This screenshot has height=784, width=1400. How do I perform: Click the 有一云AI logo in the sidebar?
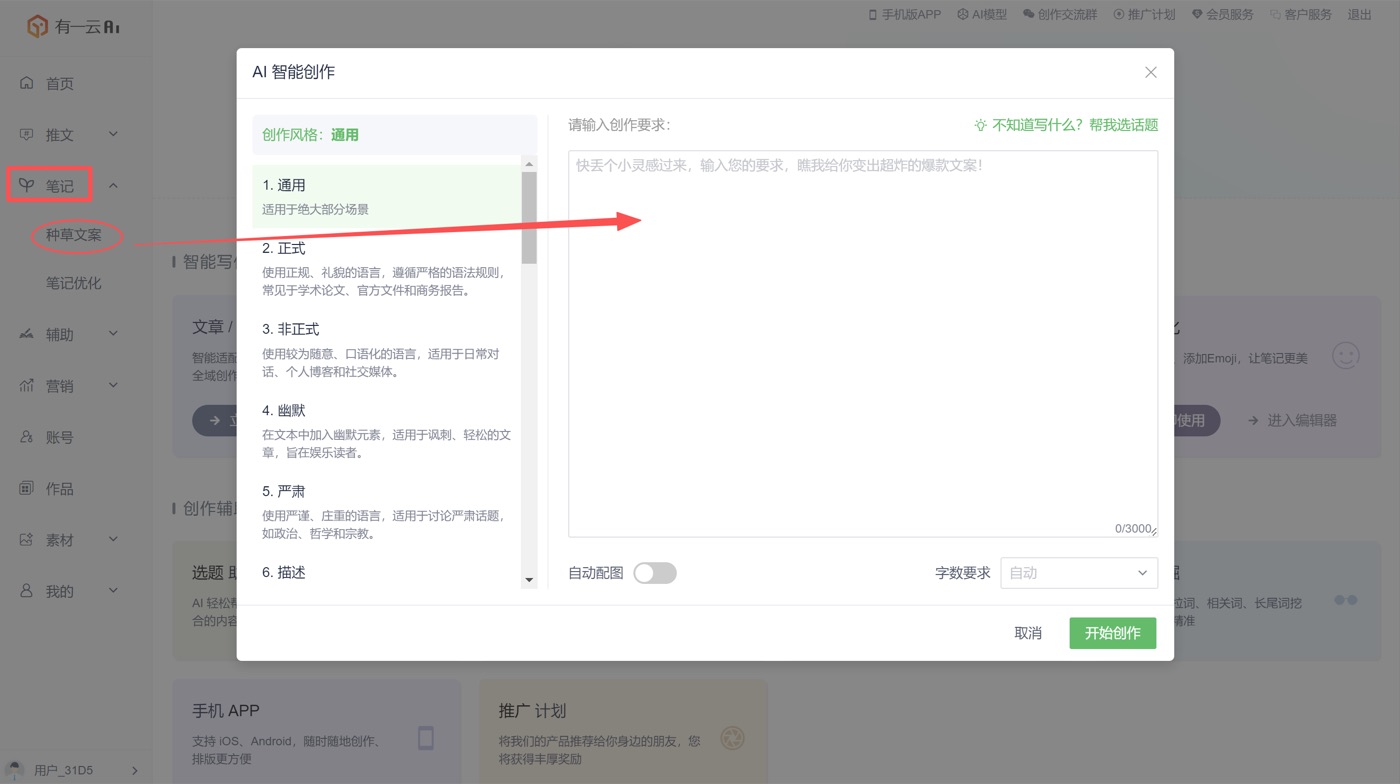(x=73, y=26)
